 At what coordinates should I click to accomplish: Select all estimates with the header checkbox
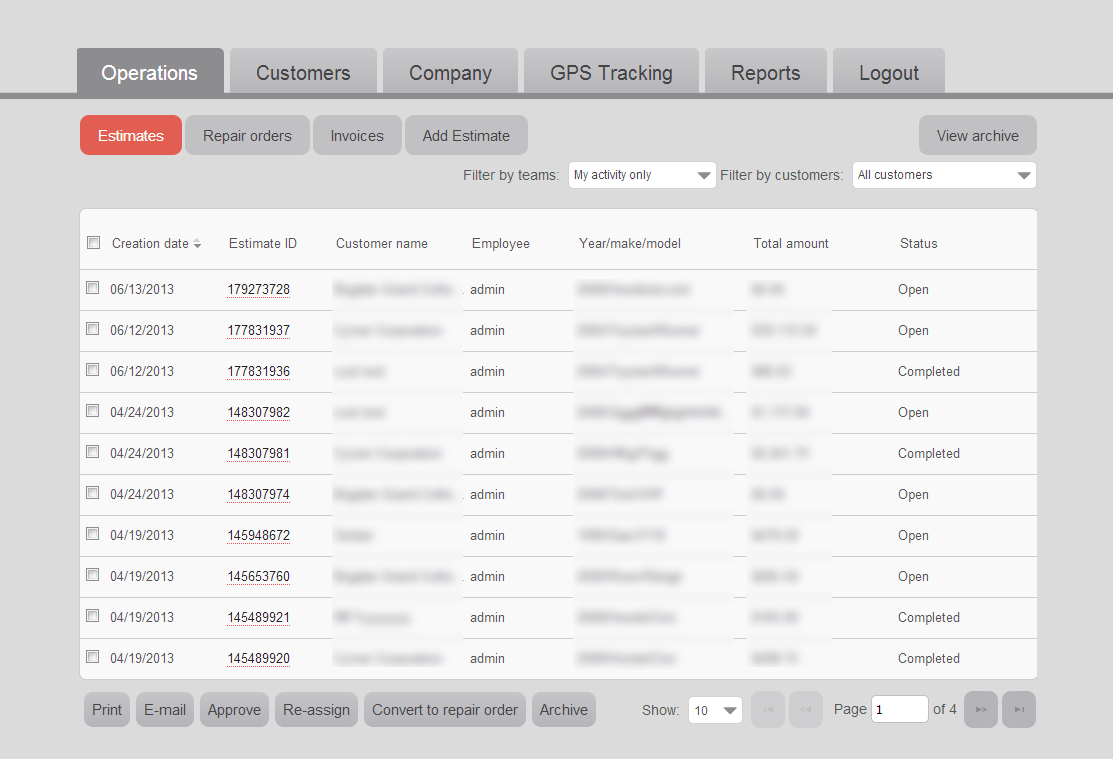[93, 241]
